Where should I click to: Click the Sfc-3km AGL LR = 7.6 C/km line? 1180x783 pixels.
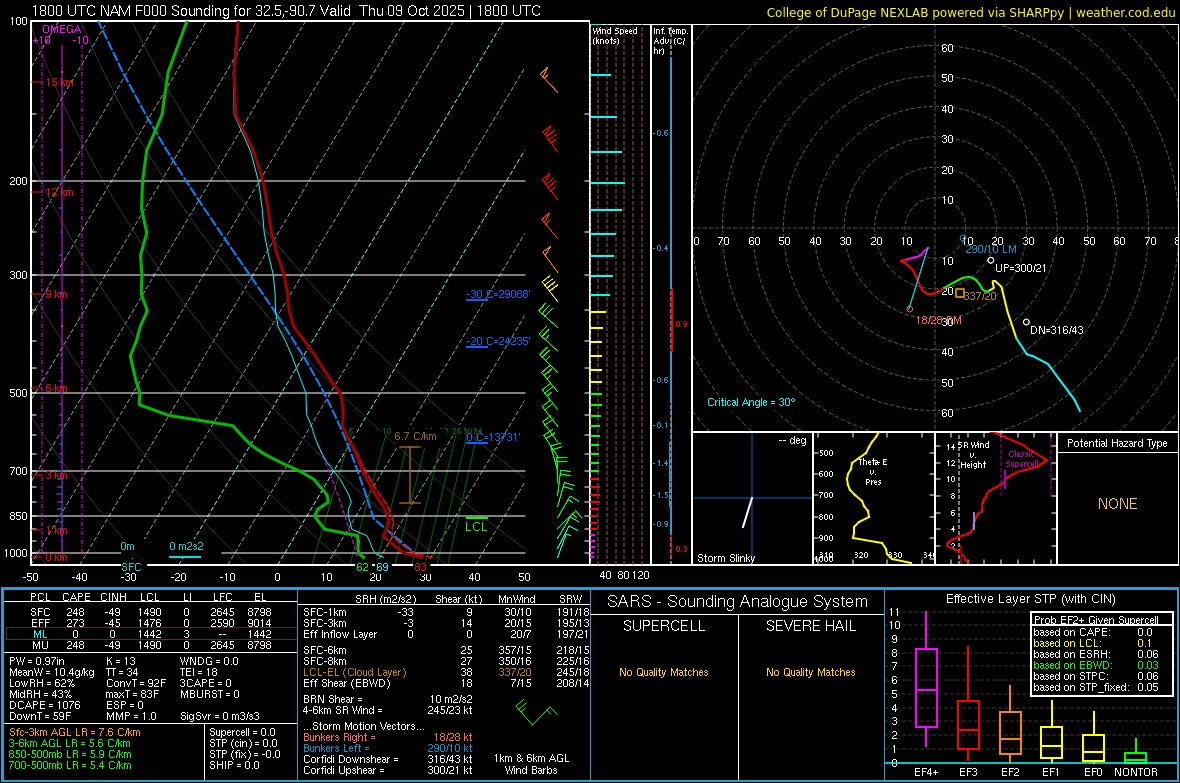[x=75, y=733]
